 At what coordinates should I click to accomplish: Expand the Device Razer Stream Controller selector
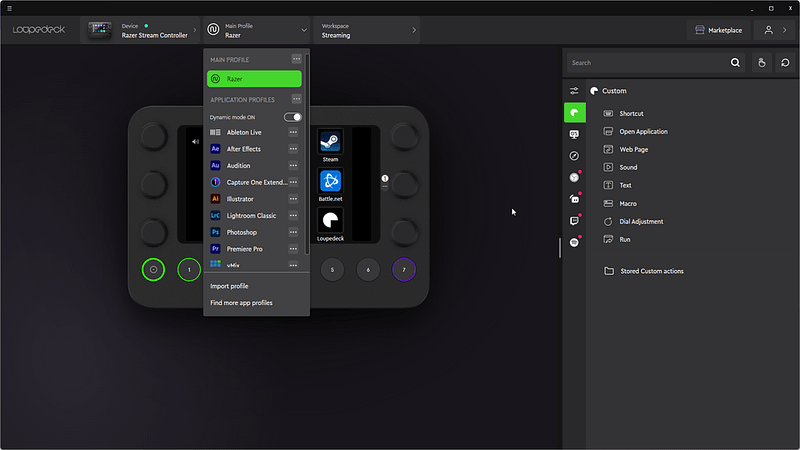(140, 30)
